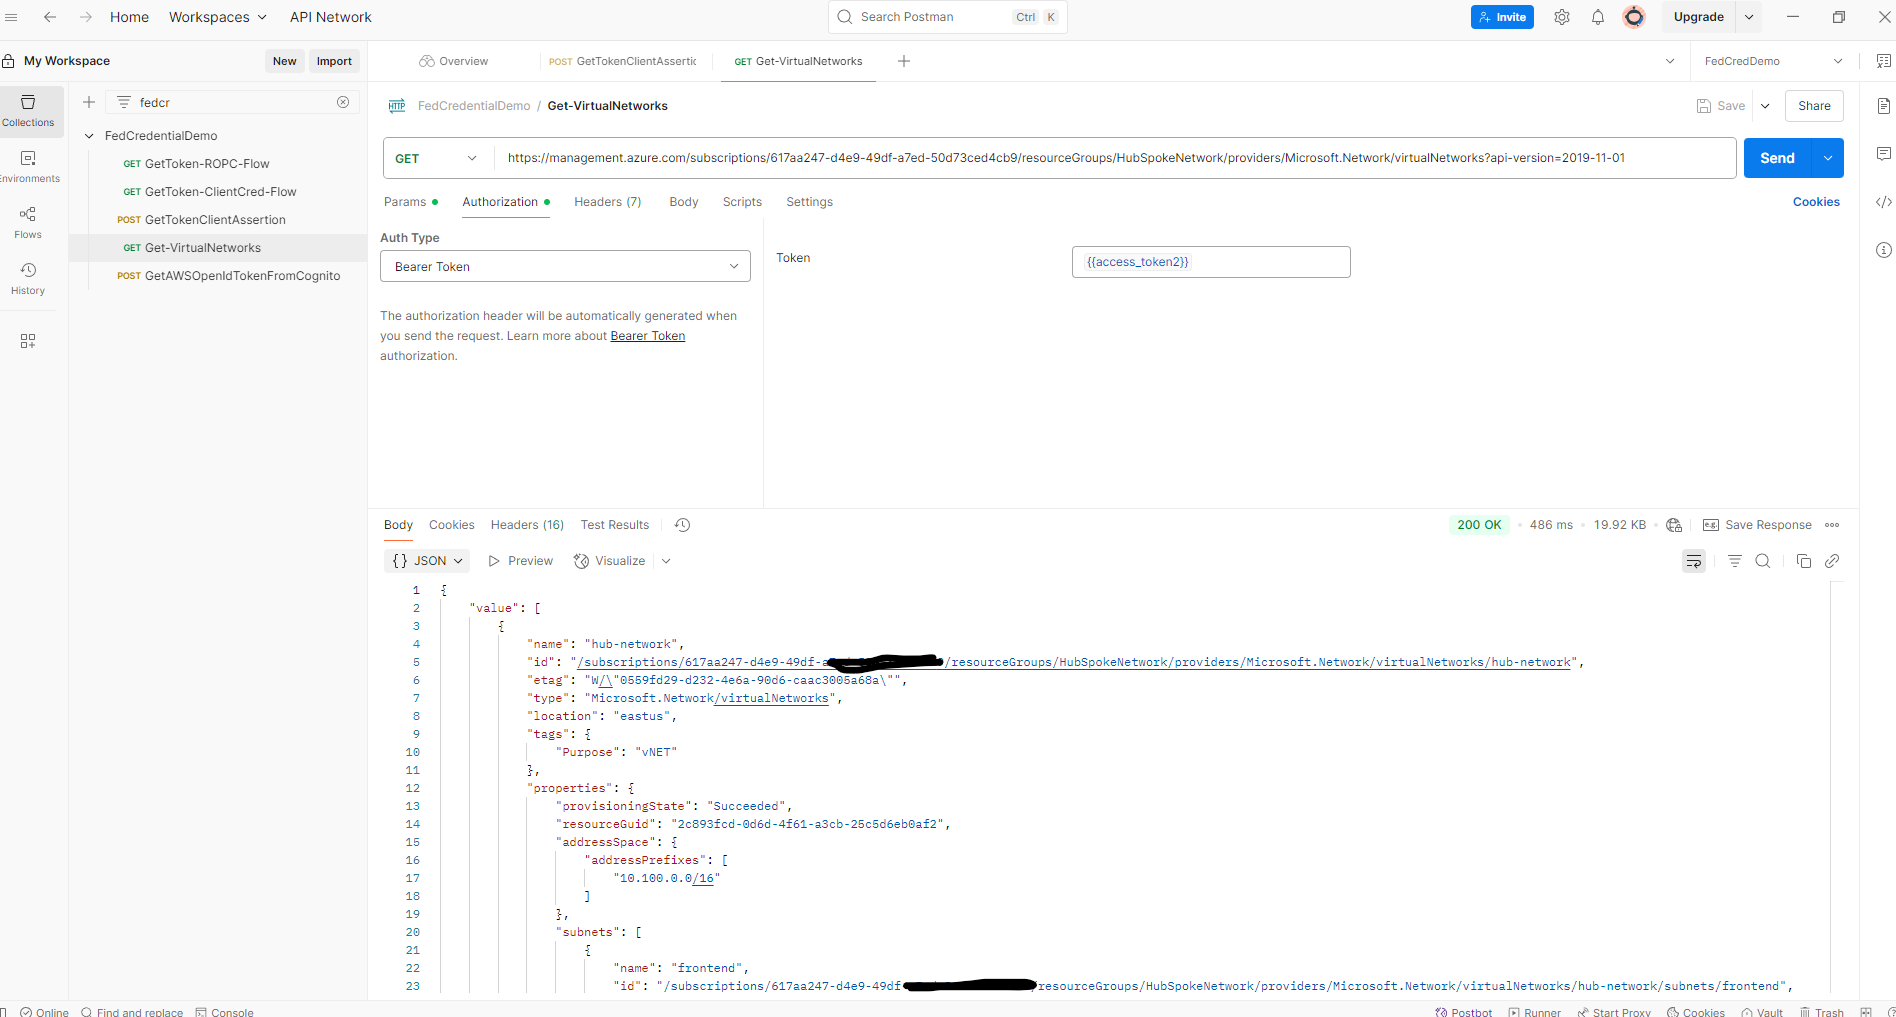Click the Search Postman box
The image size is (1896, 1017).
coord(948,17)
